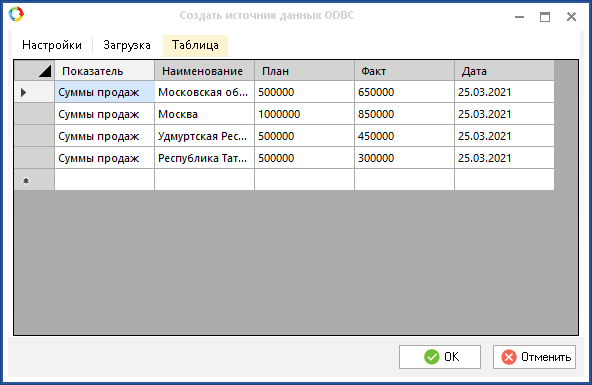Sort by the Показатель column header

pos(105,71)
